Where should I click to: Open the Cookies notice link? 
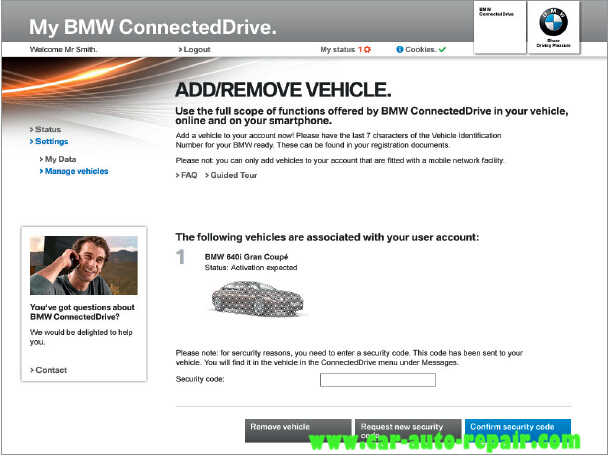[421, 50]
